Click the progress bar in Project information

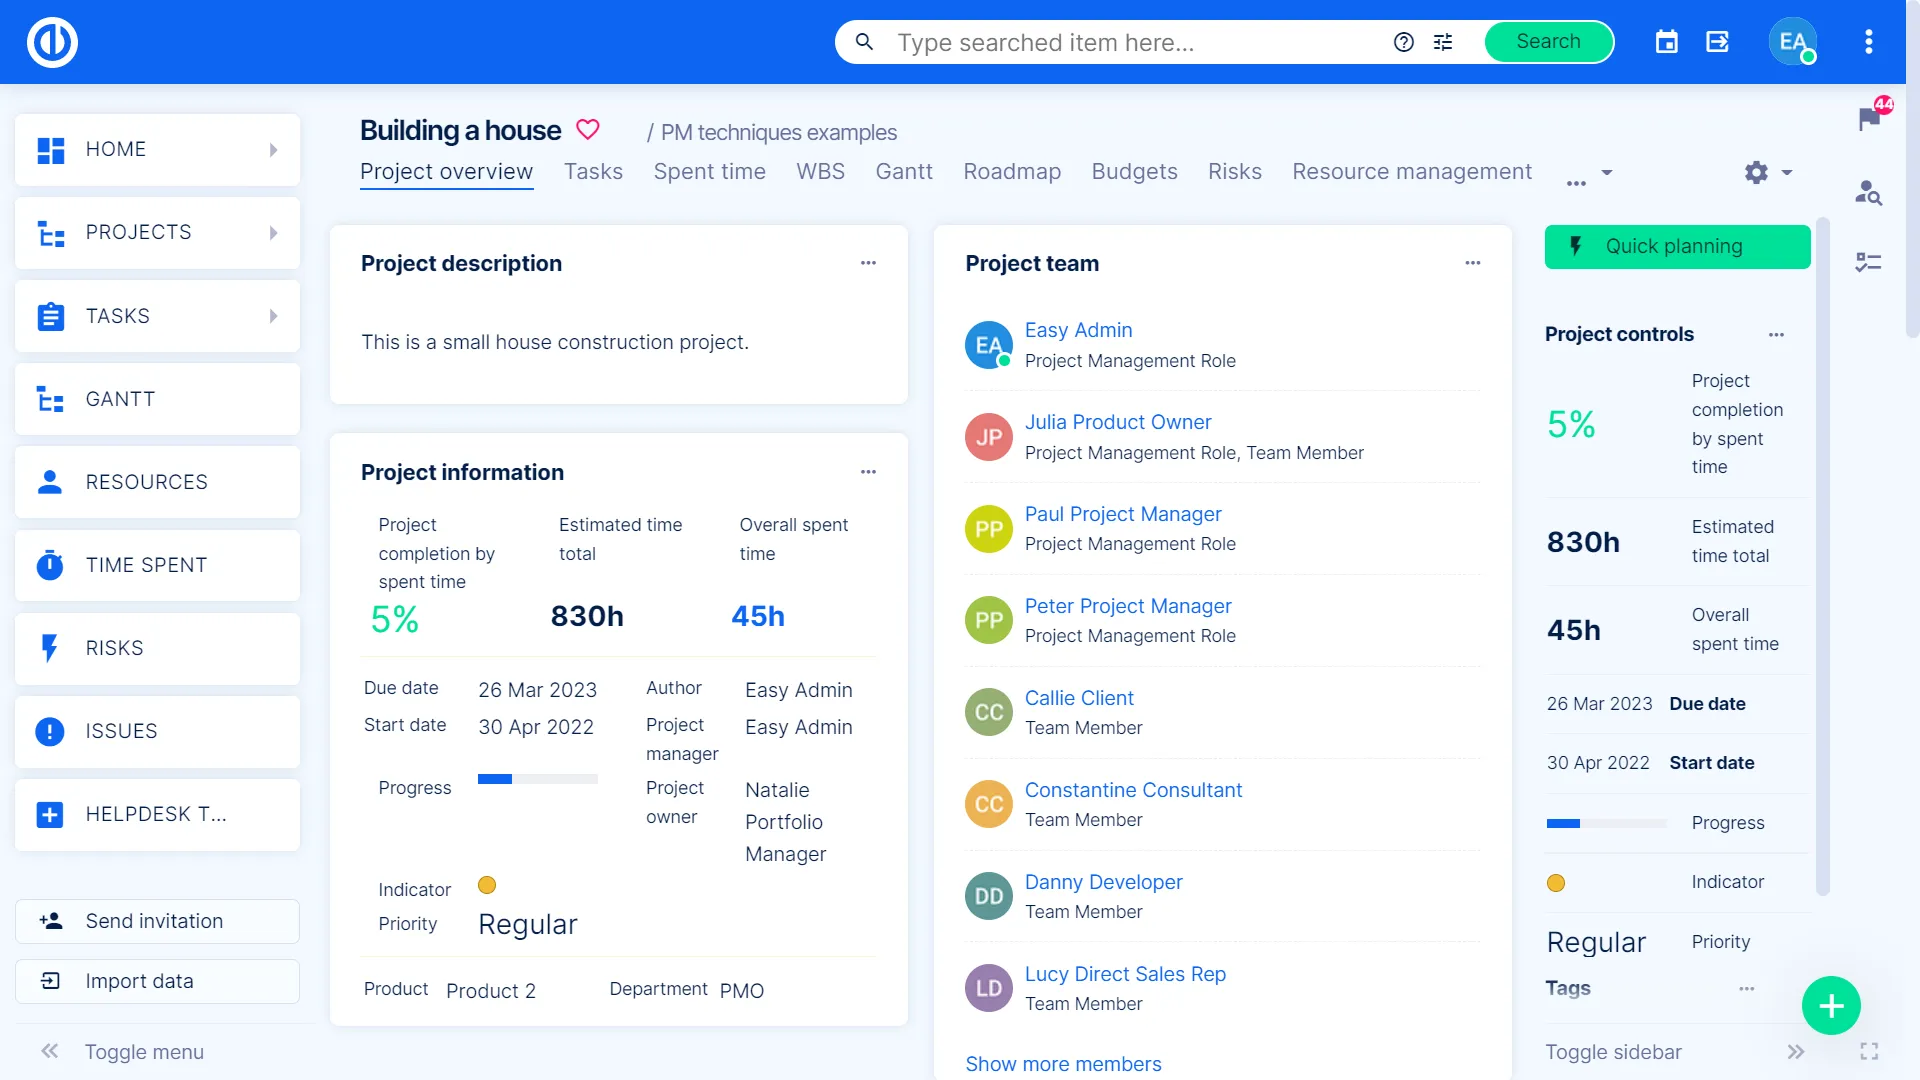537,779
